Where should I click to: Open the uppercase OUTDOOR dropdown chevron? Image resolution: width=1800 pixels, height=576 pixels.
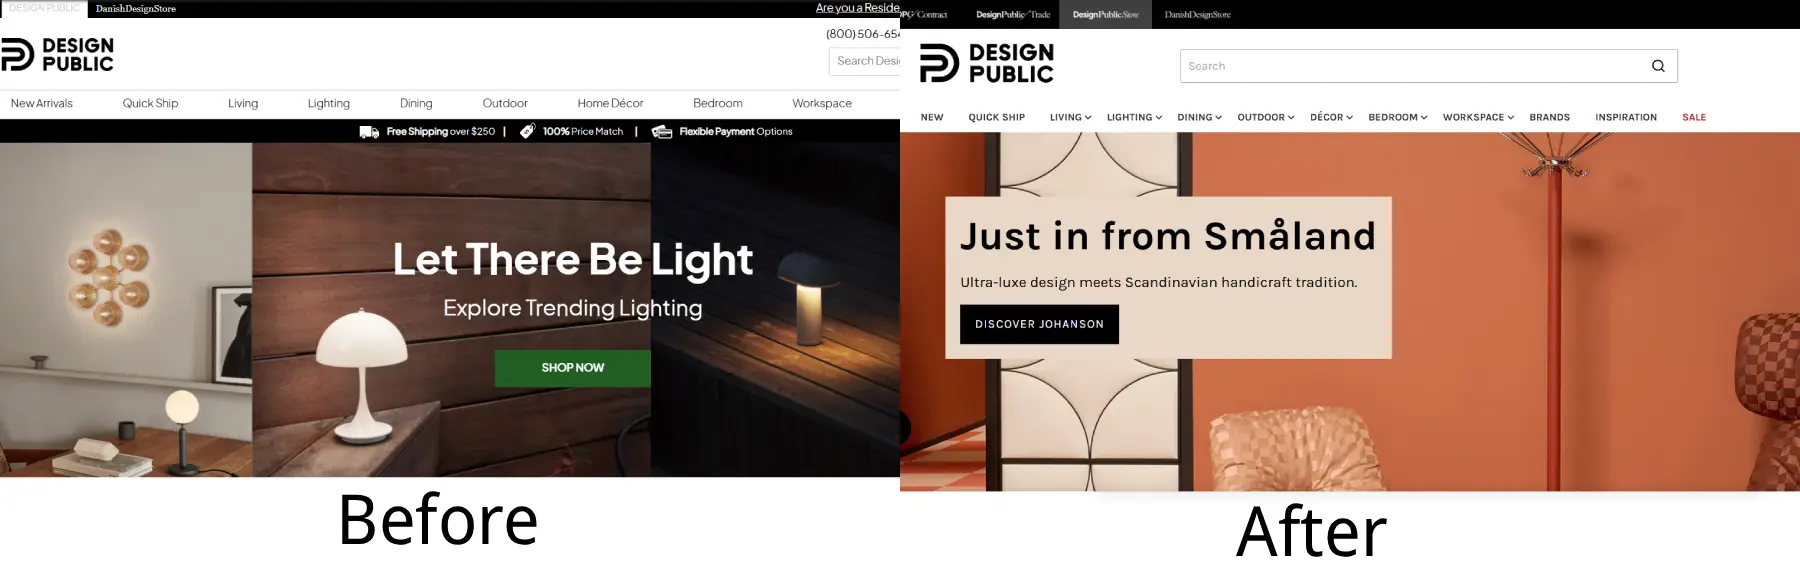click(x=1291, y=118)
